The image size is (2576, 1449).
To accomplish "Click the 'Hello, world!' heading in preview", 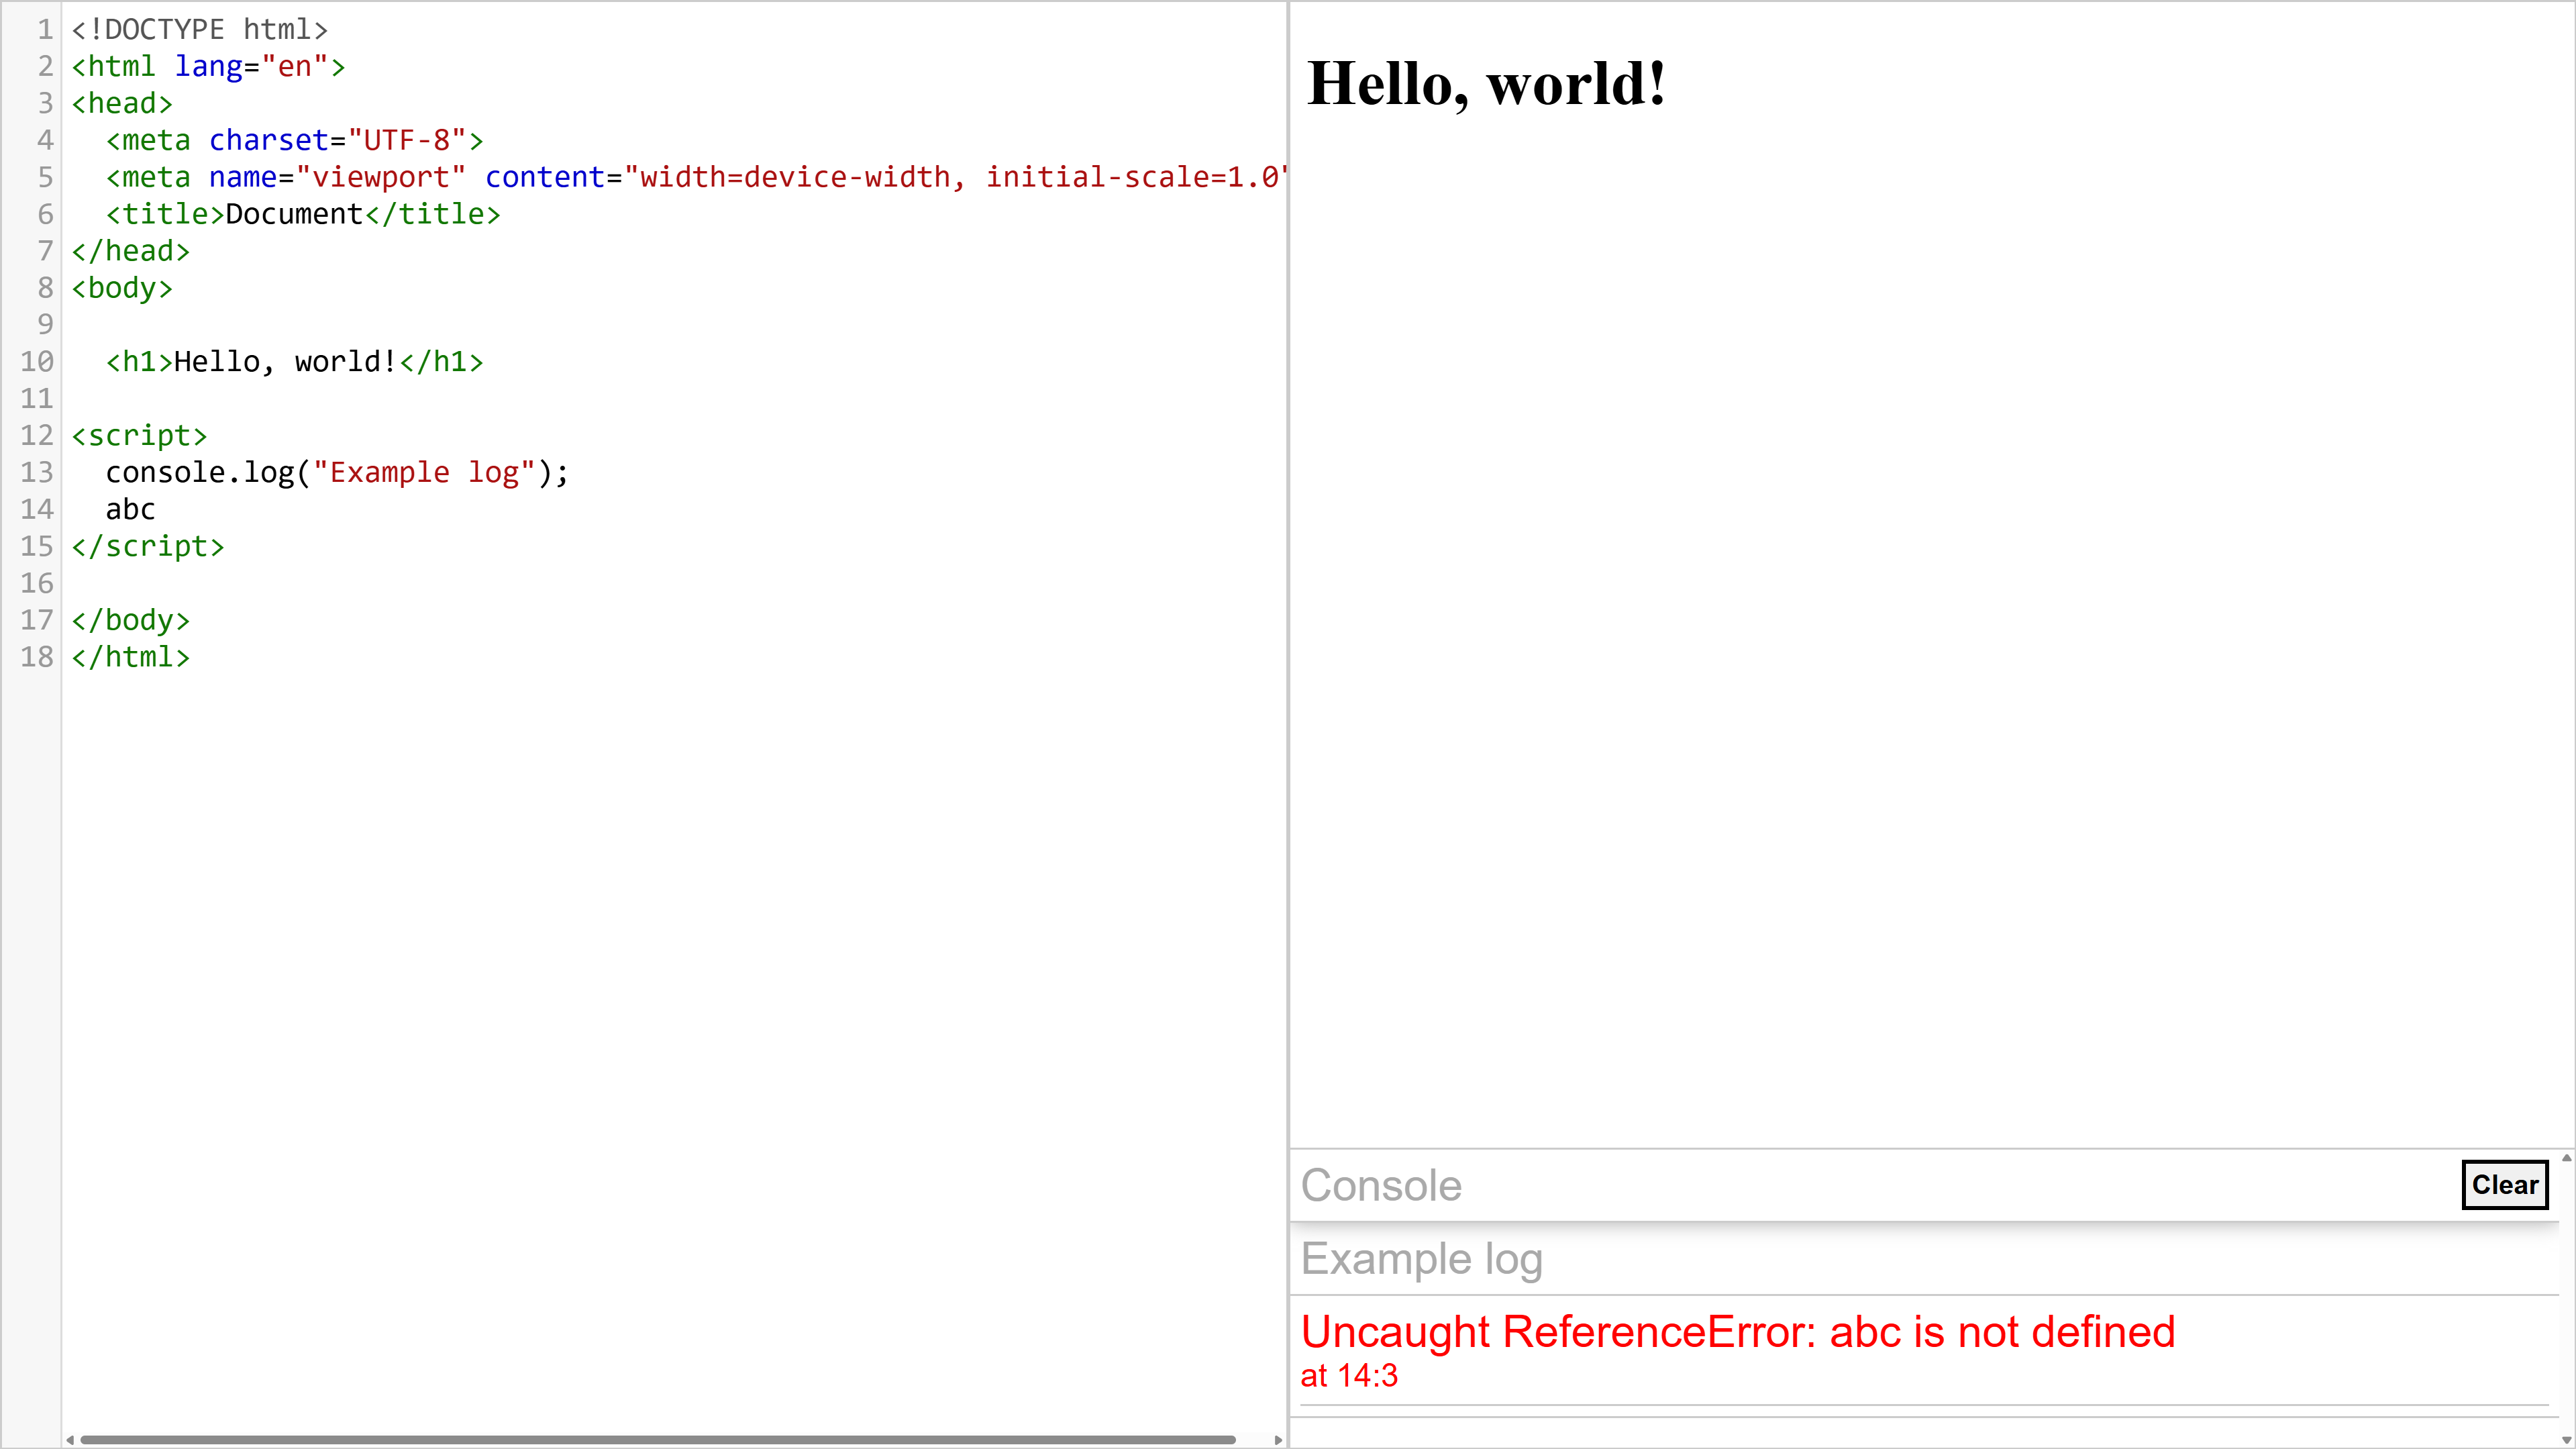I will pos(1486,83).
